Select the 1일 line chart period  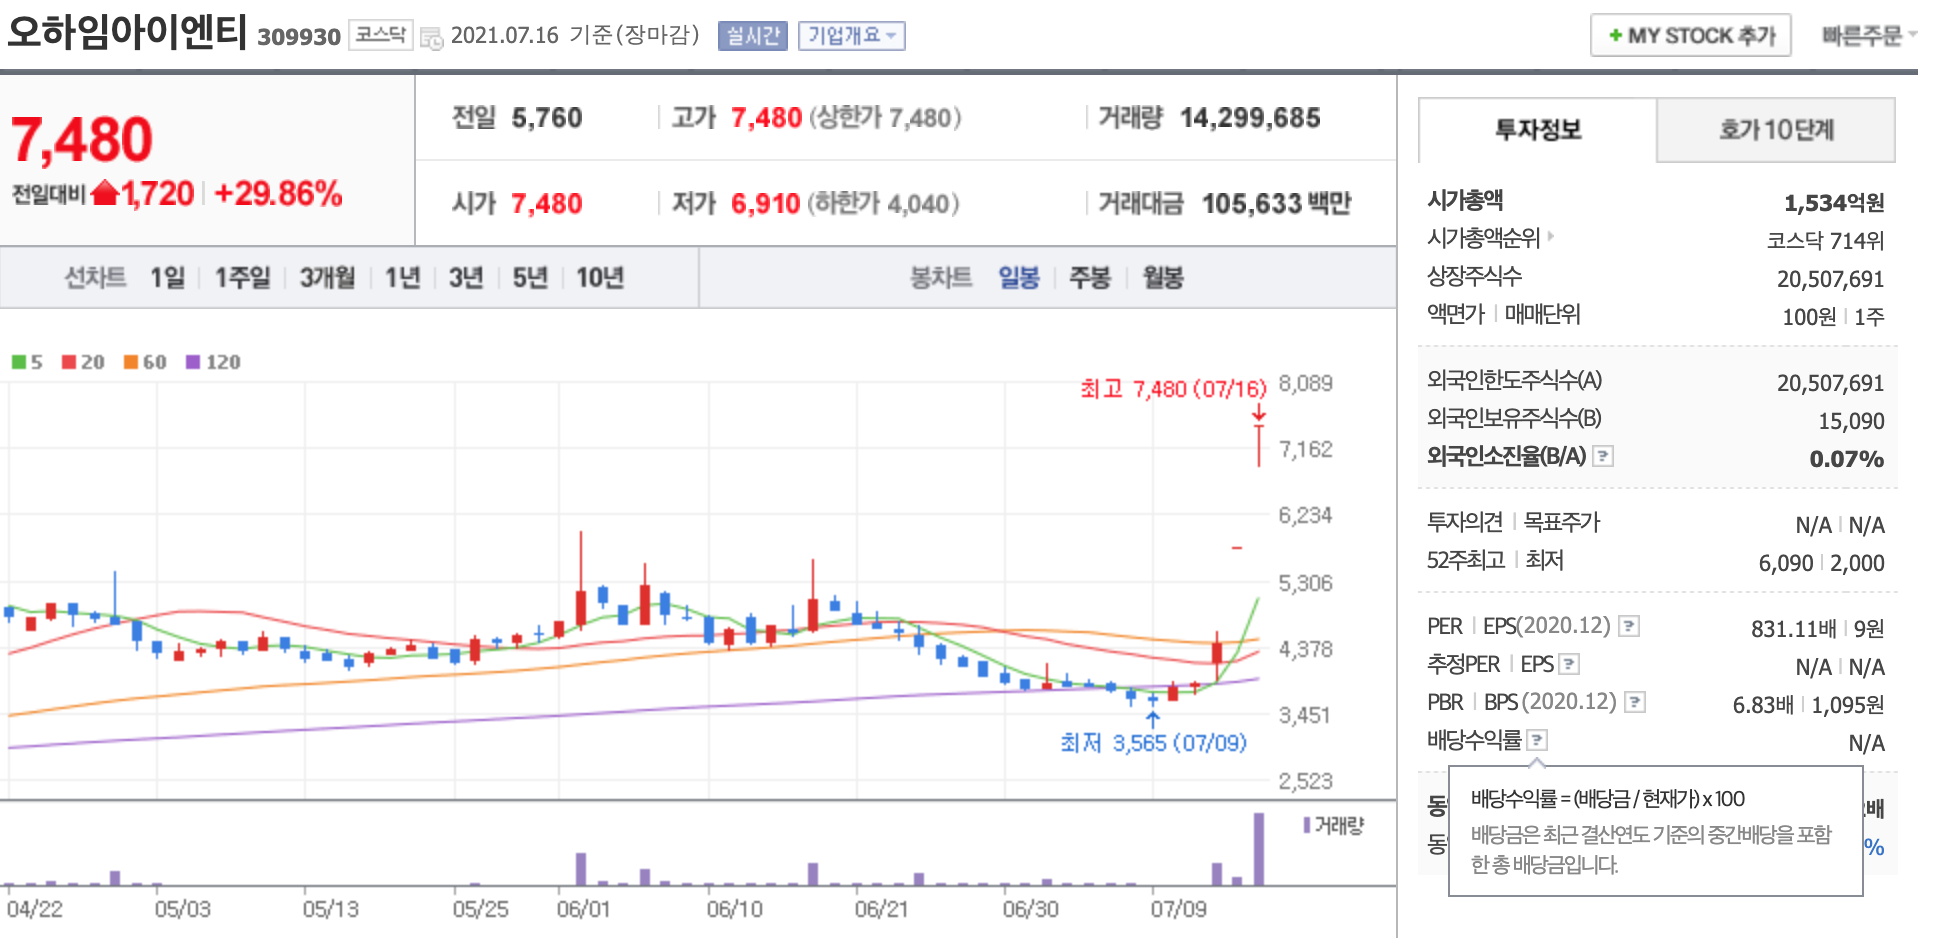coord(168,278)
